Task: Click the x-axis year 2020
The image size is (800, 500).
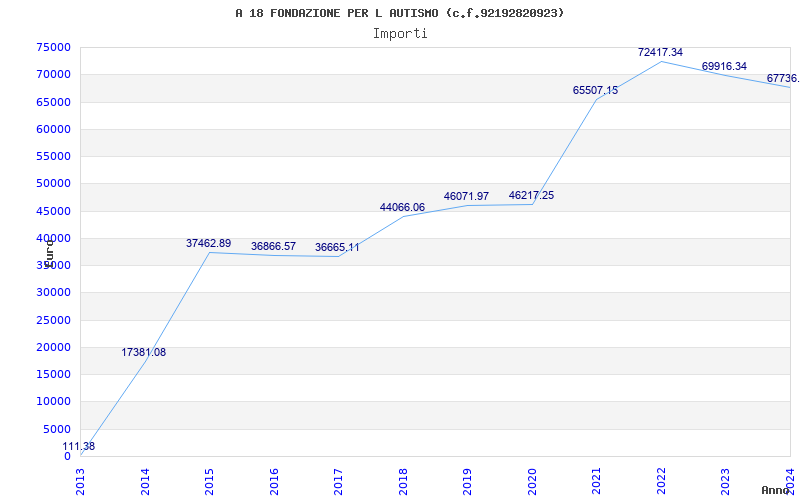Action: (533, 482)
